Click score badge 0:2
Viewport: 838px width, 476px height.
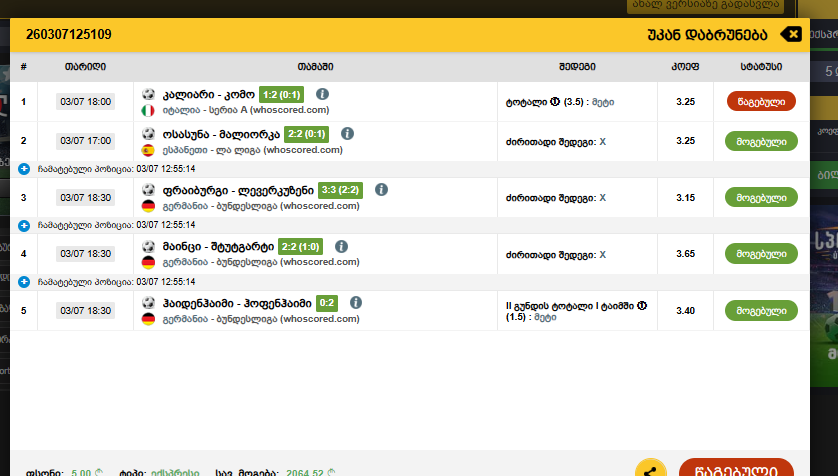point(327,303)
